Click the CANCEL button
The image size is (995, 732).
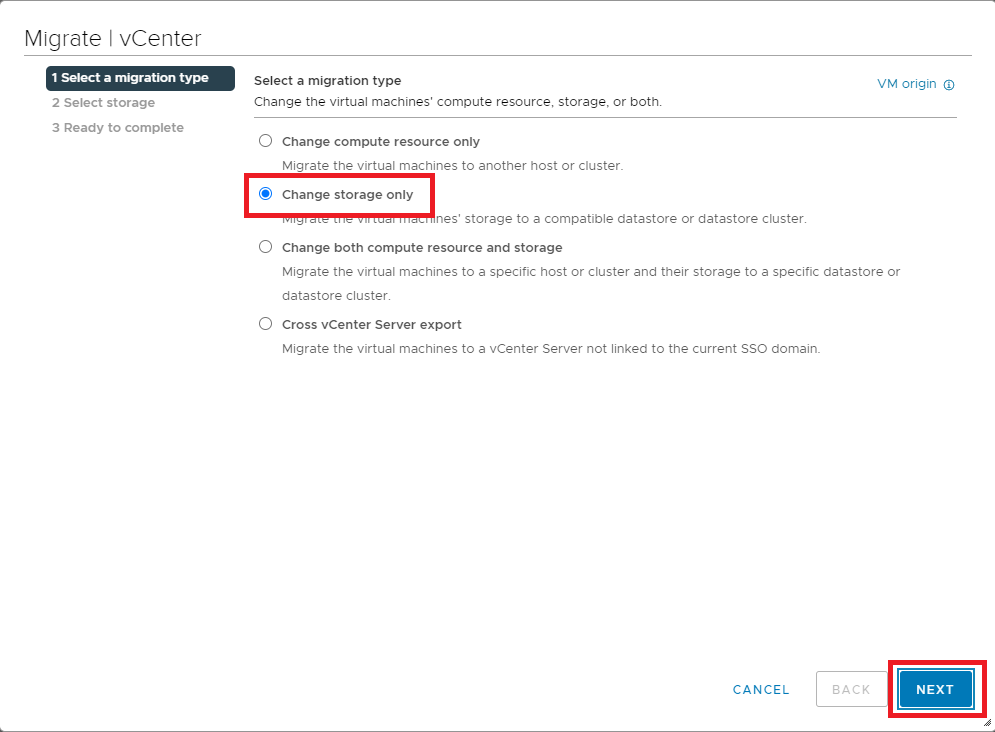click(761, 689)
